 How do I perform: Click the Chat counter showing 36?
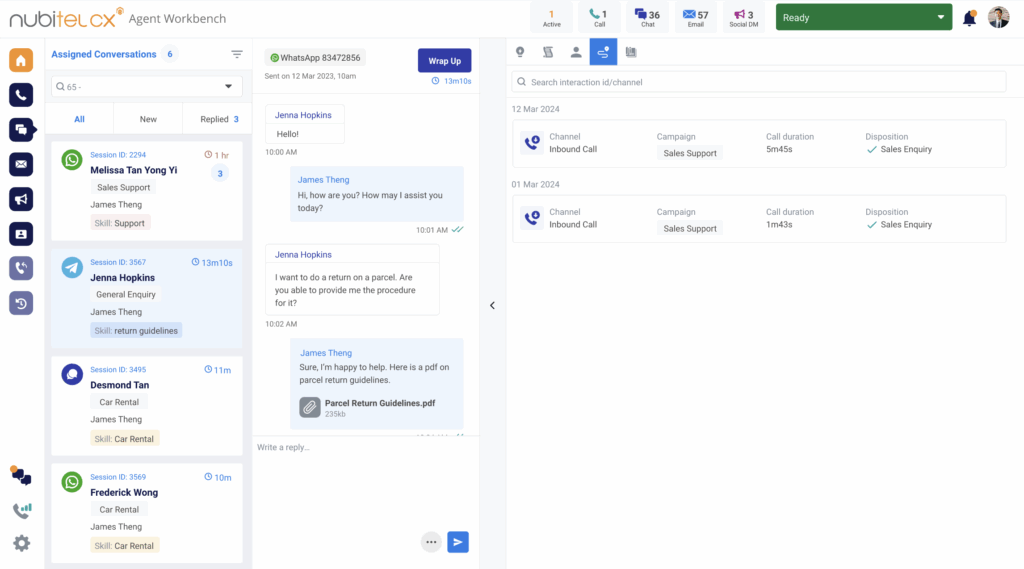click(647, 18)
